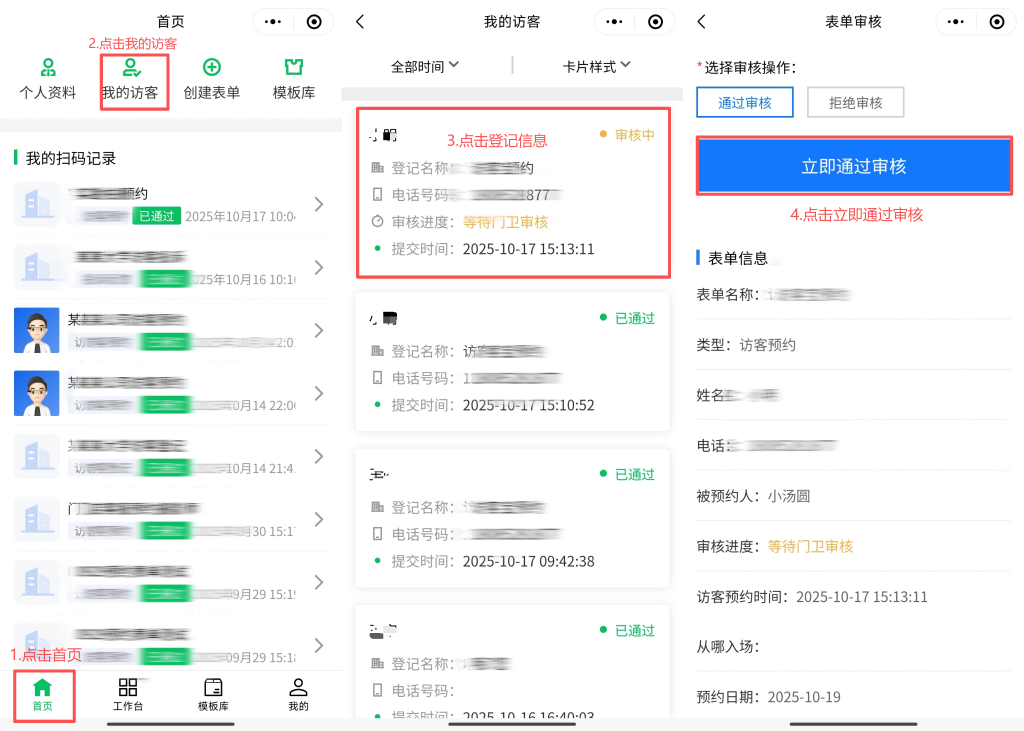Select 拒绝审核 option
This screenshot has height=731, width=1024.
tap(855, 103)
